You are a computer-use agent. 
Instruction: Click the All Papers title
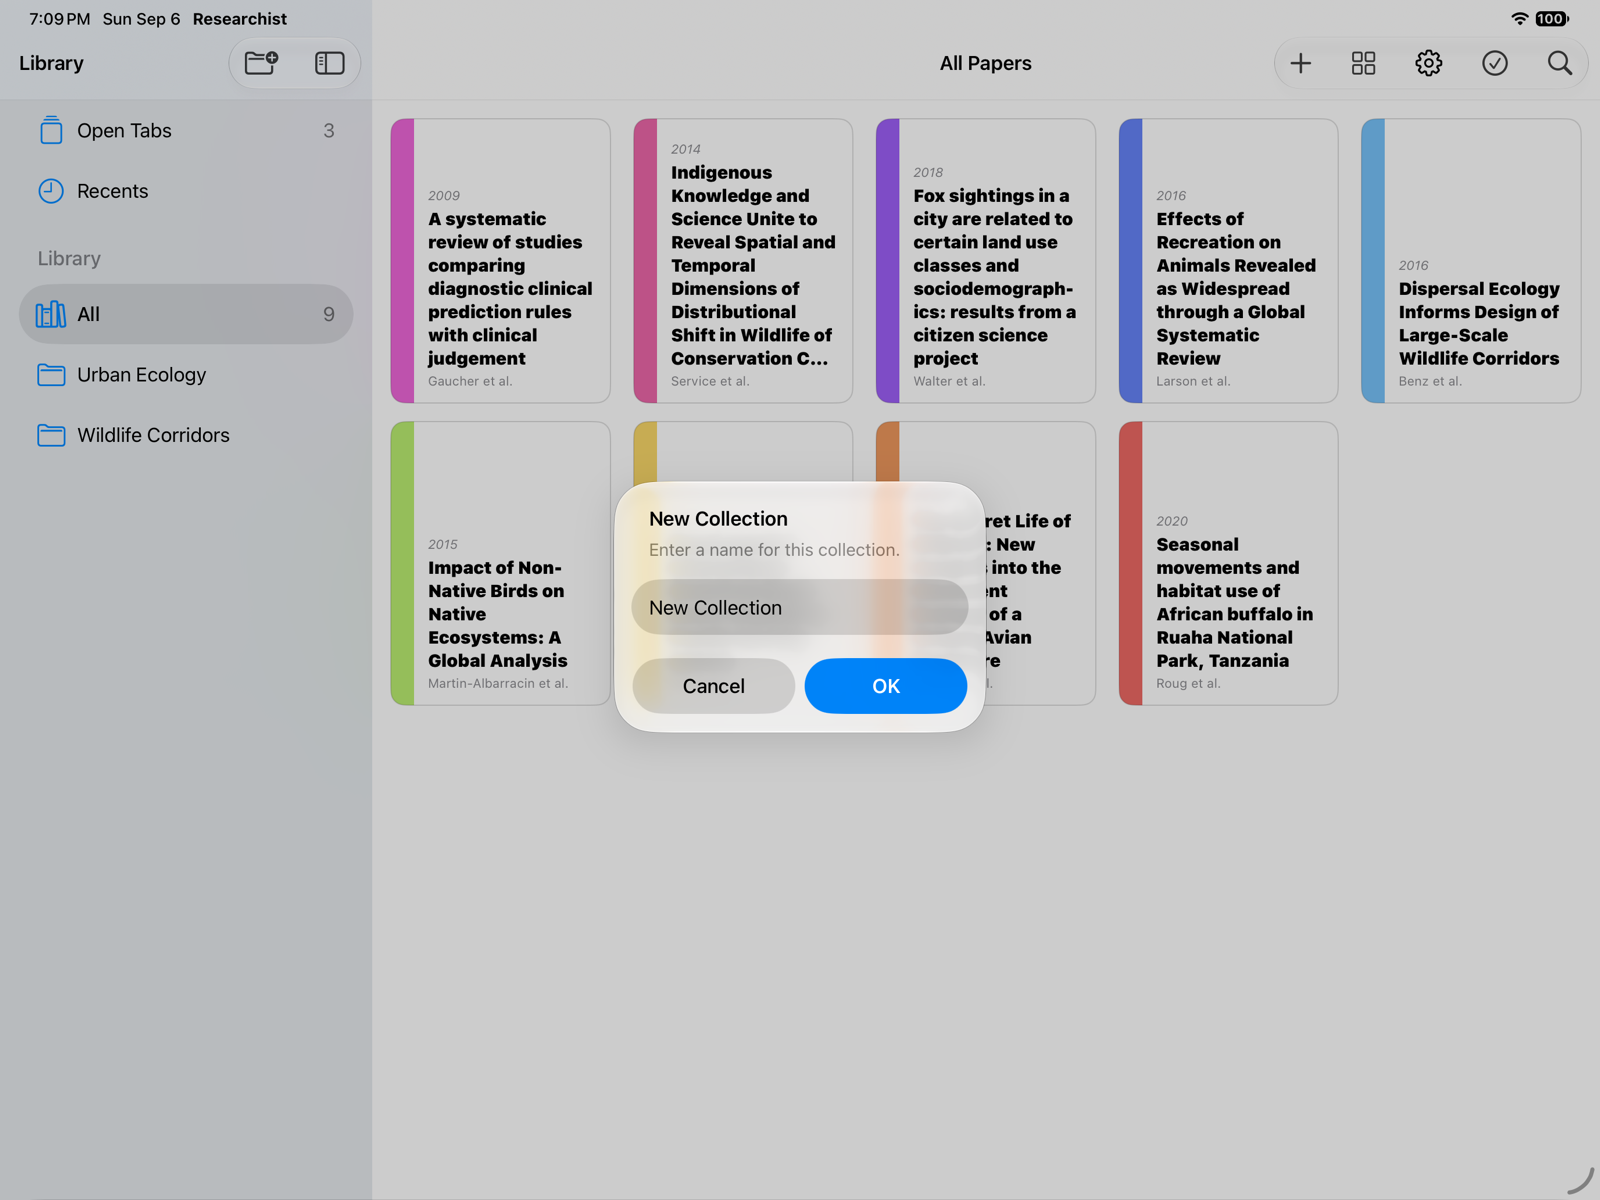[x=985, y=63]
